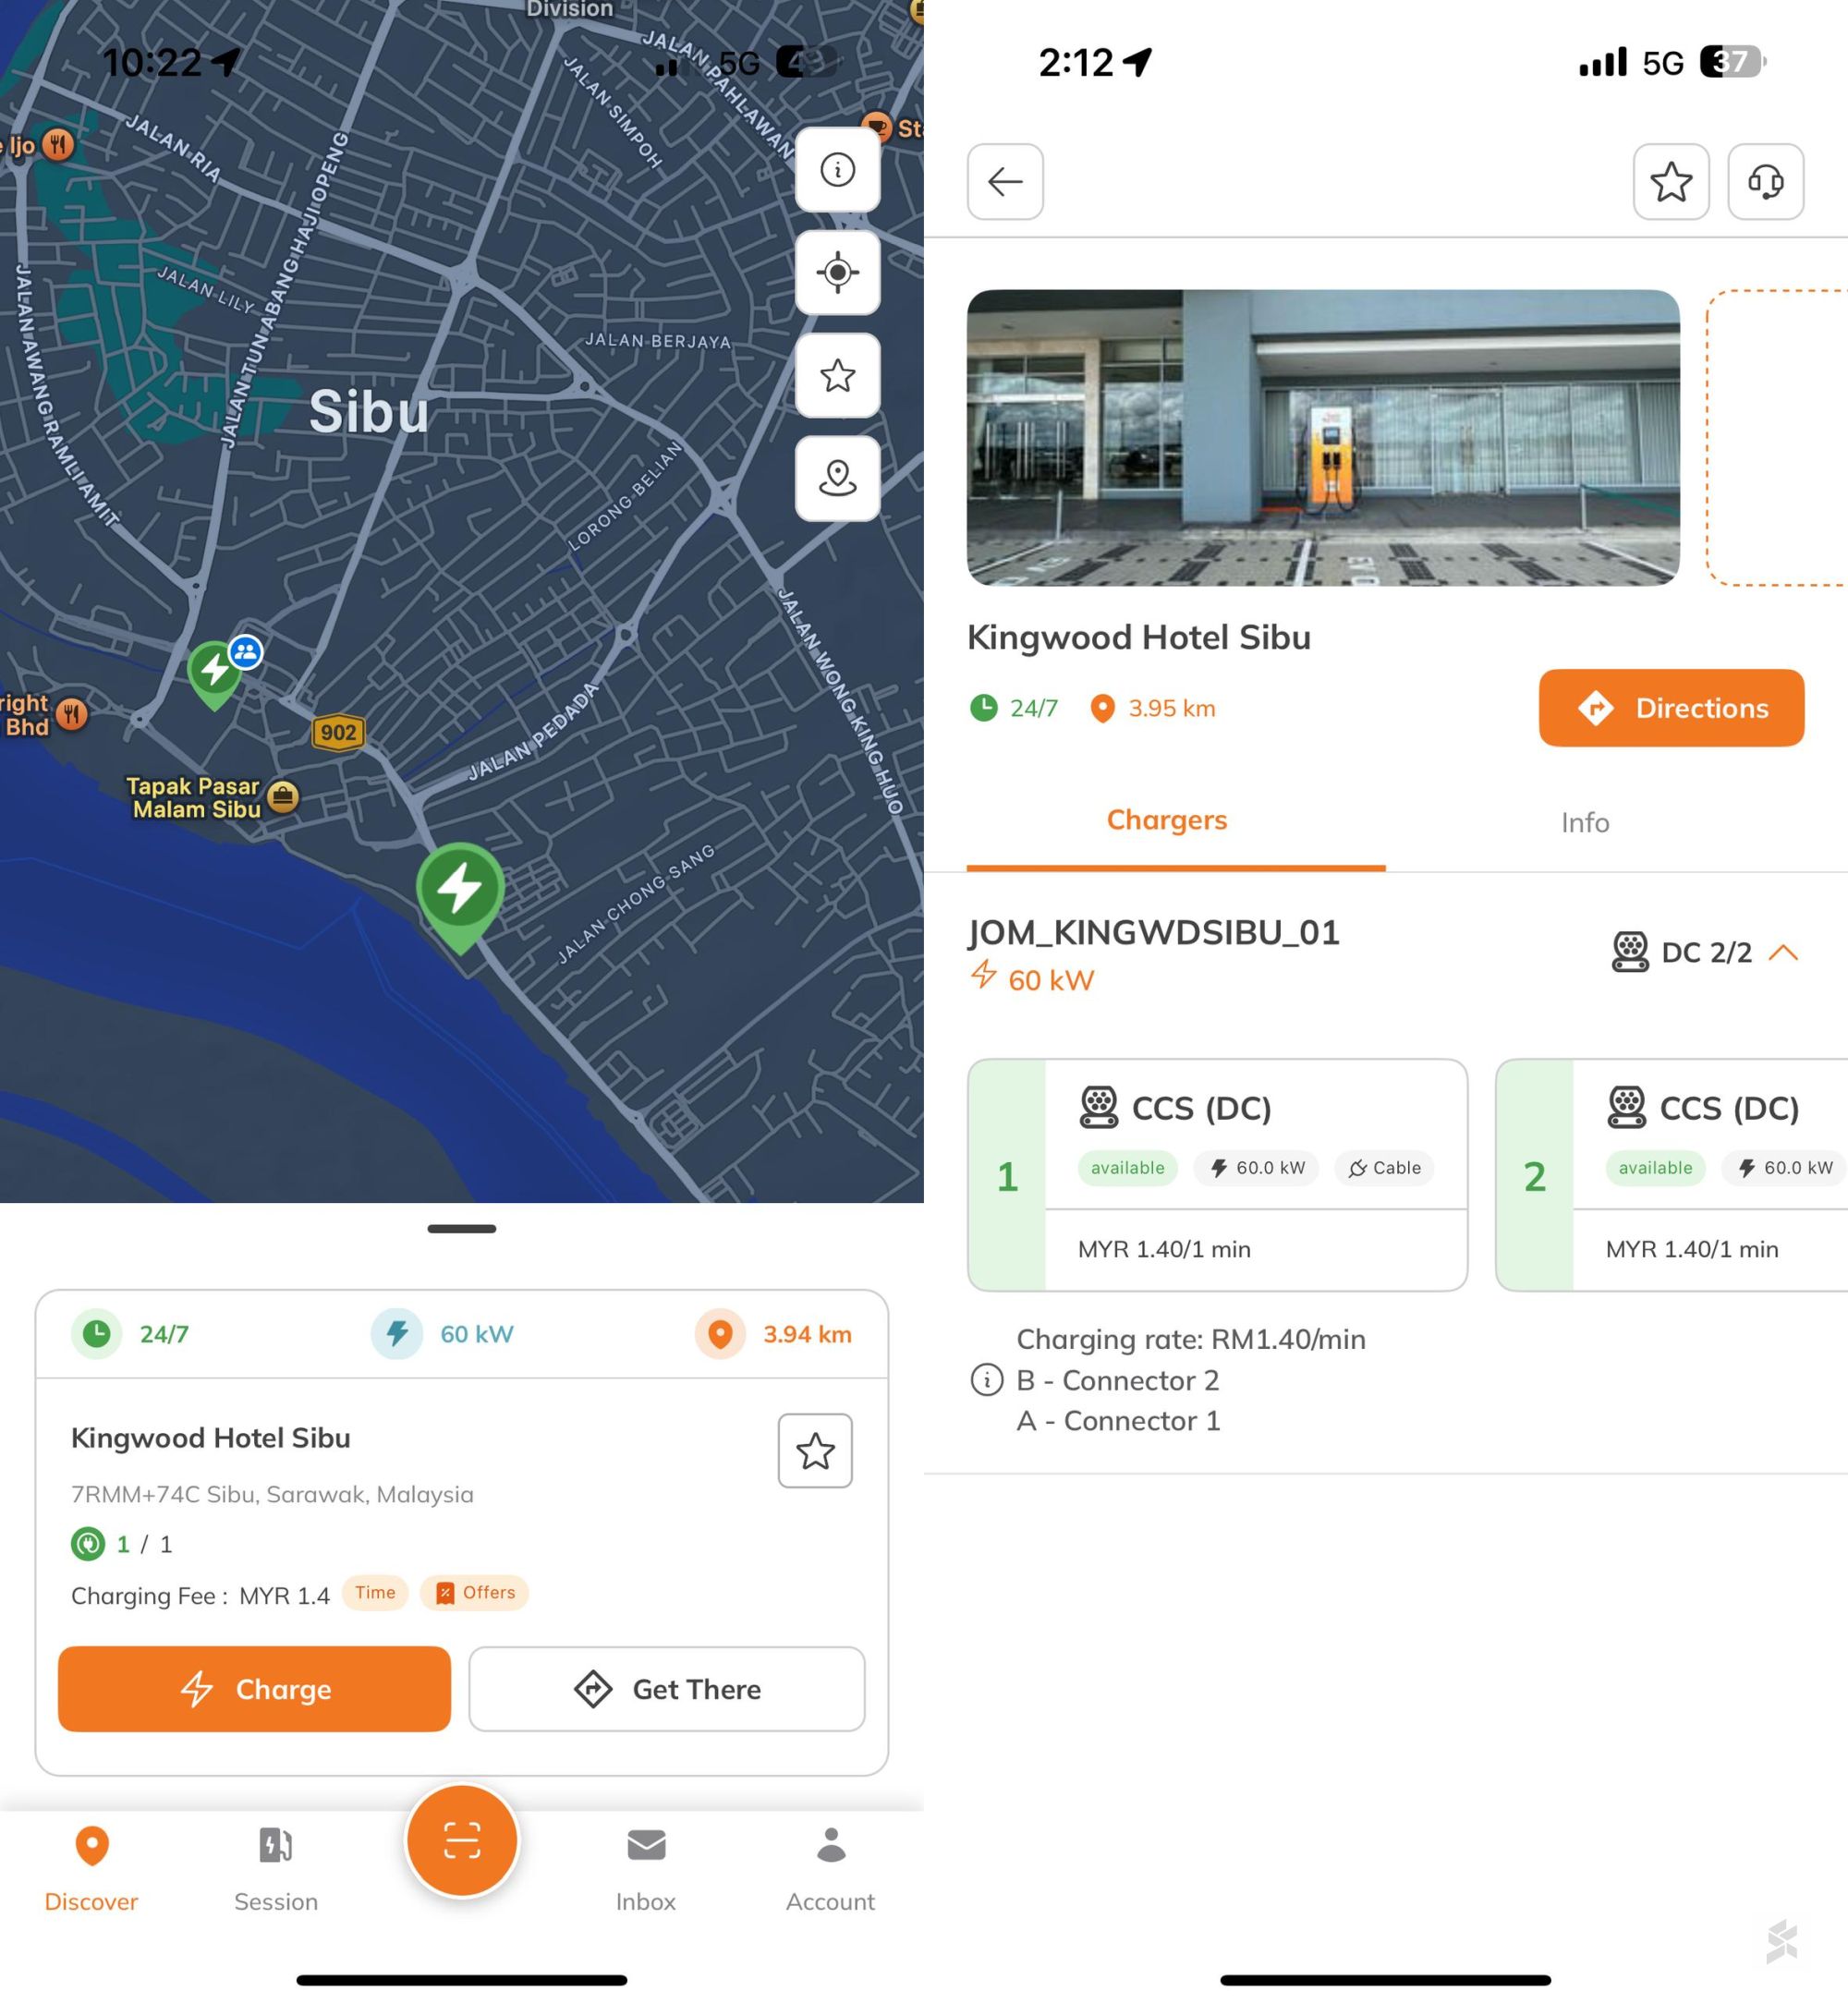Switch to the Info tab

1584,822
